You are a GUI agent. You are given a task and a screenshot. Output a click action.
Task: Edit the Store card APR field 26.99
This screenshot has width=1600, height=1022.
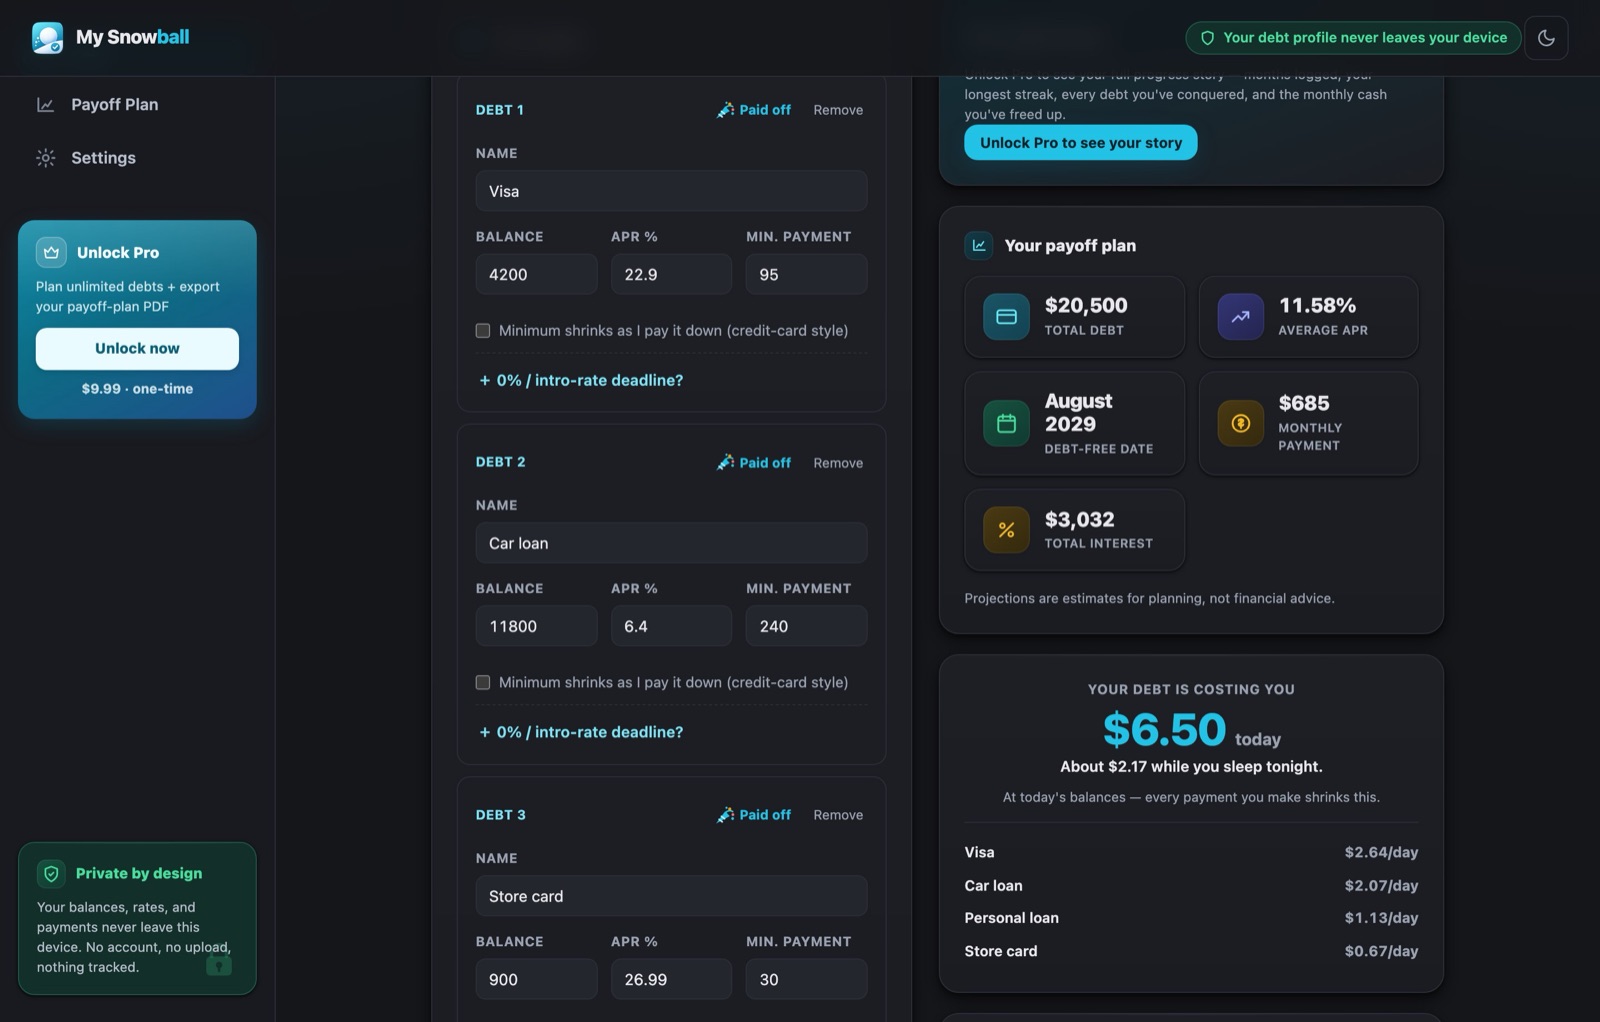671,979
